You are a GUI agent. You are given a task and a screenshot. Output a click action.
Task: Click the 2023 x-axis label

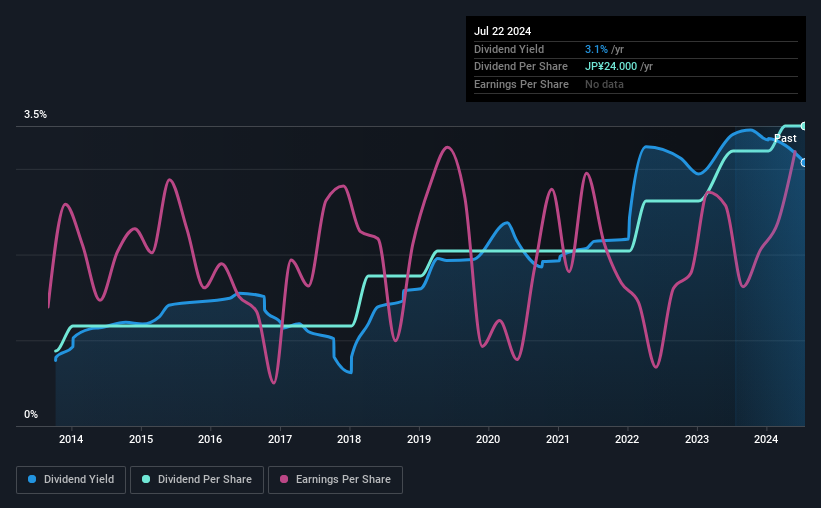coord(697,439)
